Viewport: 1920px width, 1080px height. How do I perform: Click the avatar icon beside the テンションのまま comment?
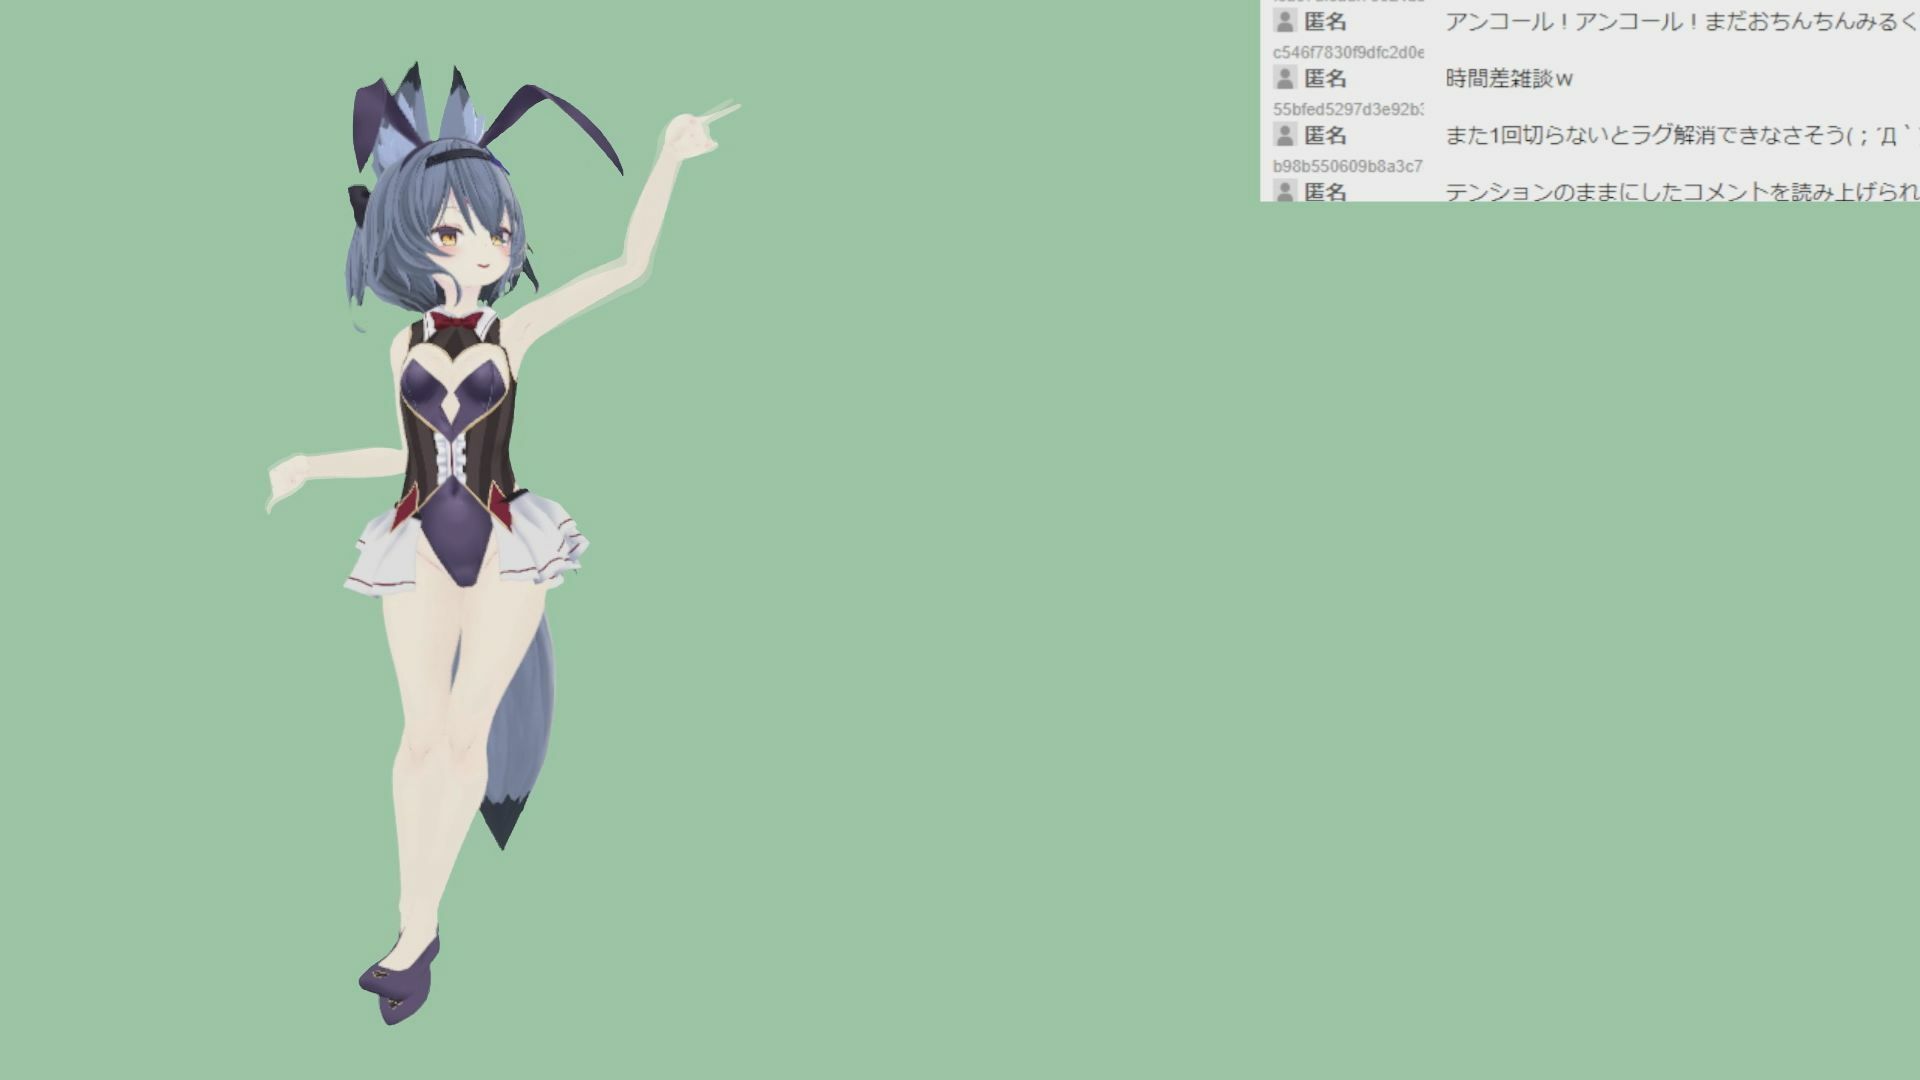(1285, 191)
